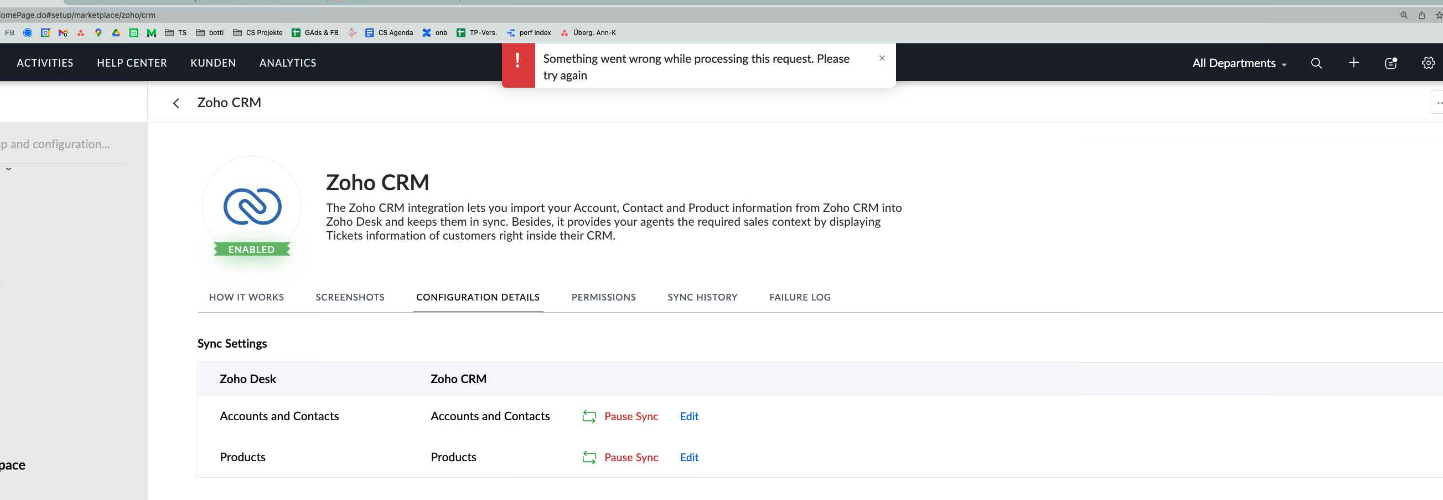1443x500 pixels.
Task: Switch to the Sync History tab
Action: click(703, 297)
